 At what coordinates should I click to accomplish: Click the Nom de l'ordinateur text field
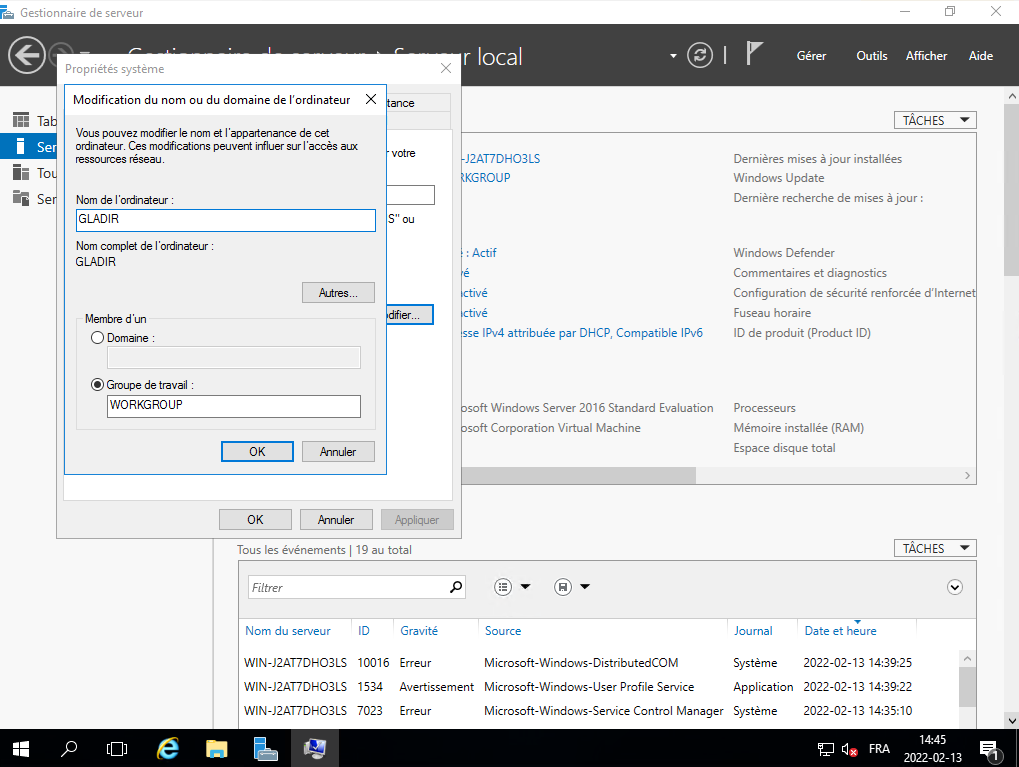pos(224,220)
